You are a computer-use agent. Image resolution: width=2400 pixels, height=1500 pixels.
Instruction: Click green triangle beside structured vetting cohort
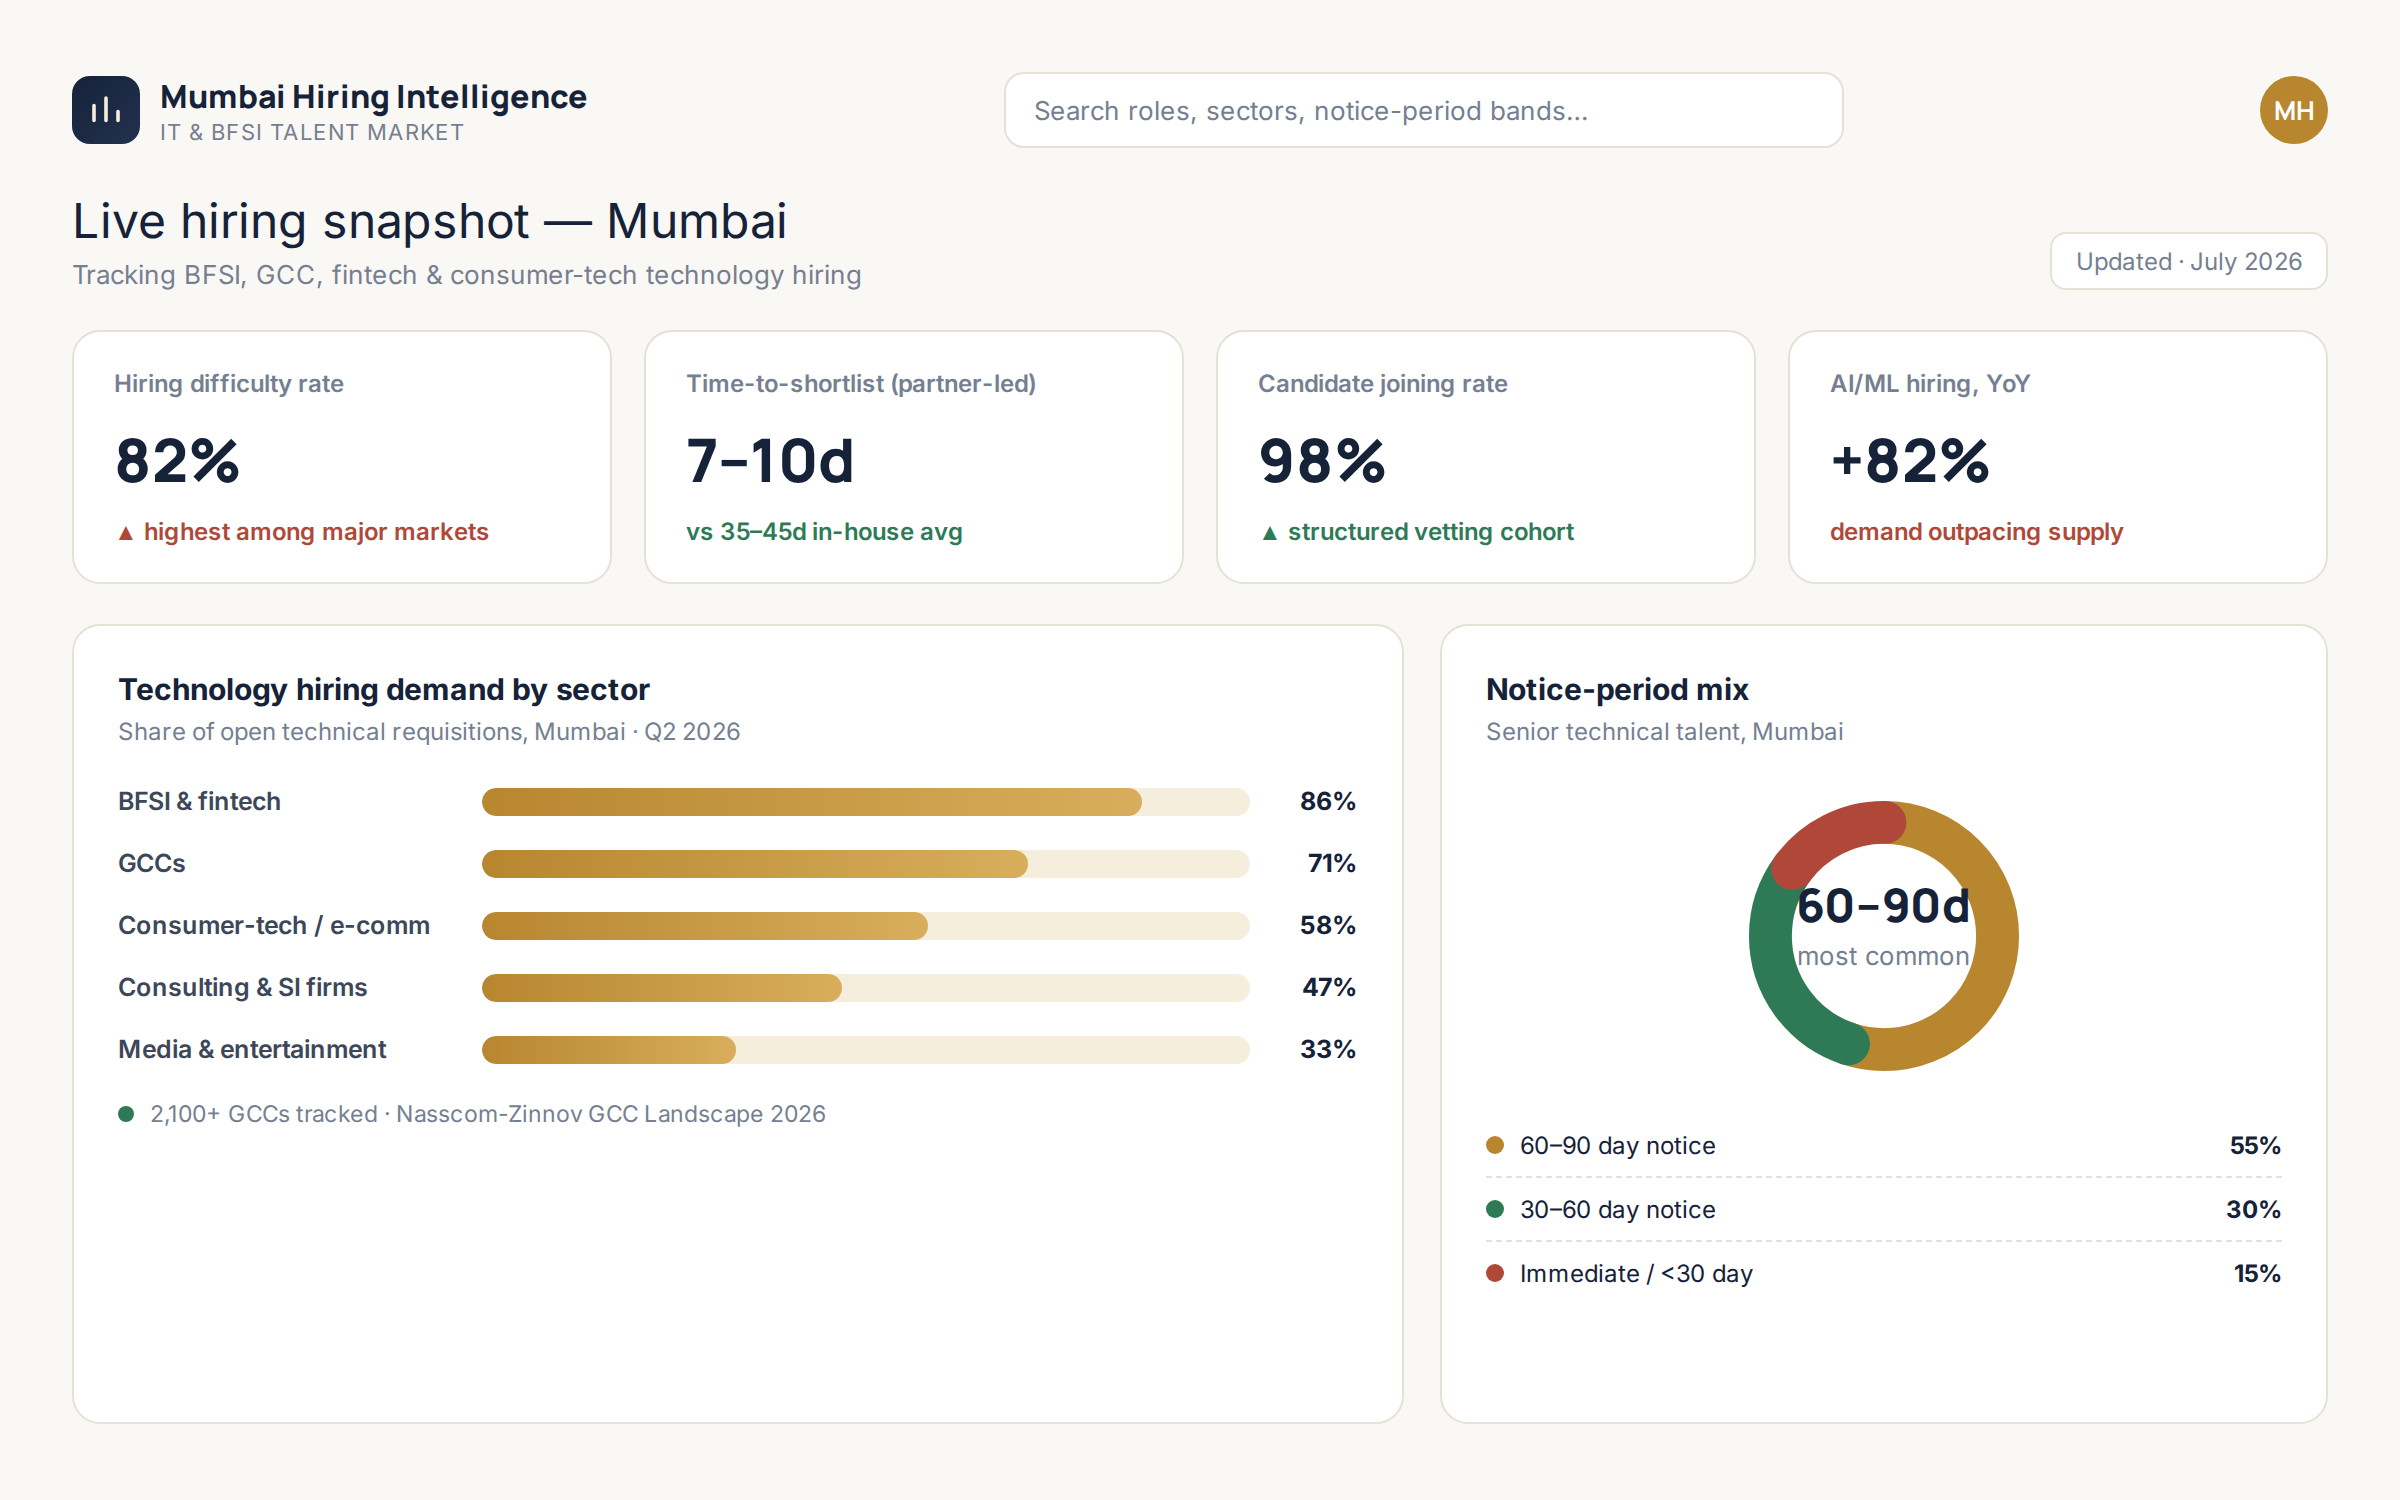1270,533
